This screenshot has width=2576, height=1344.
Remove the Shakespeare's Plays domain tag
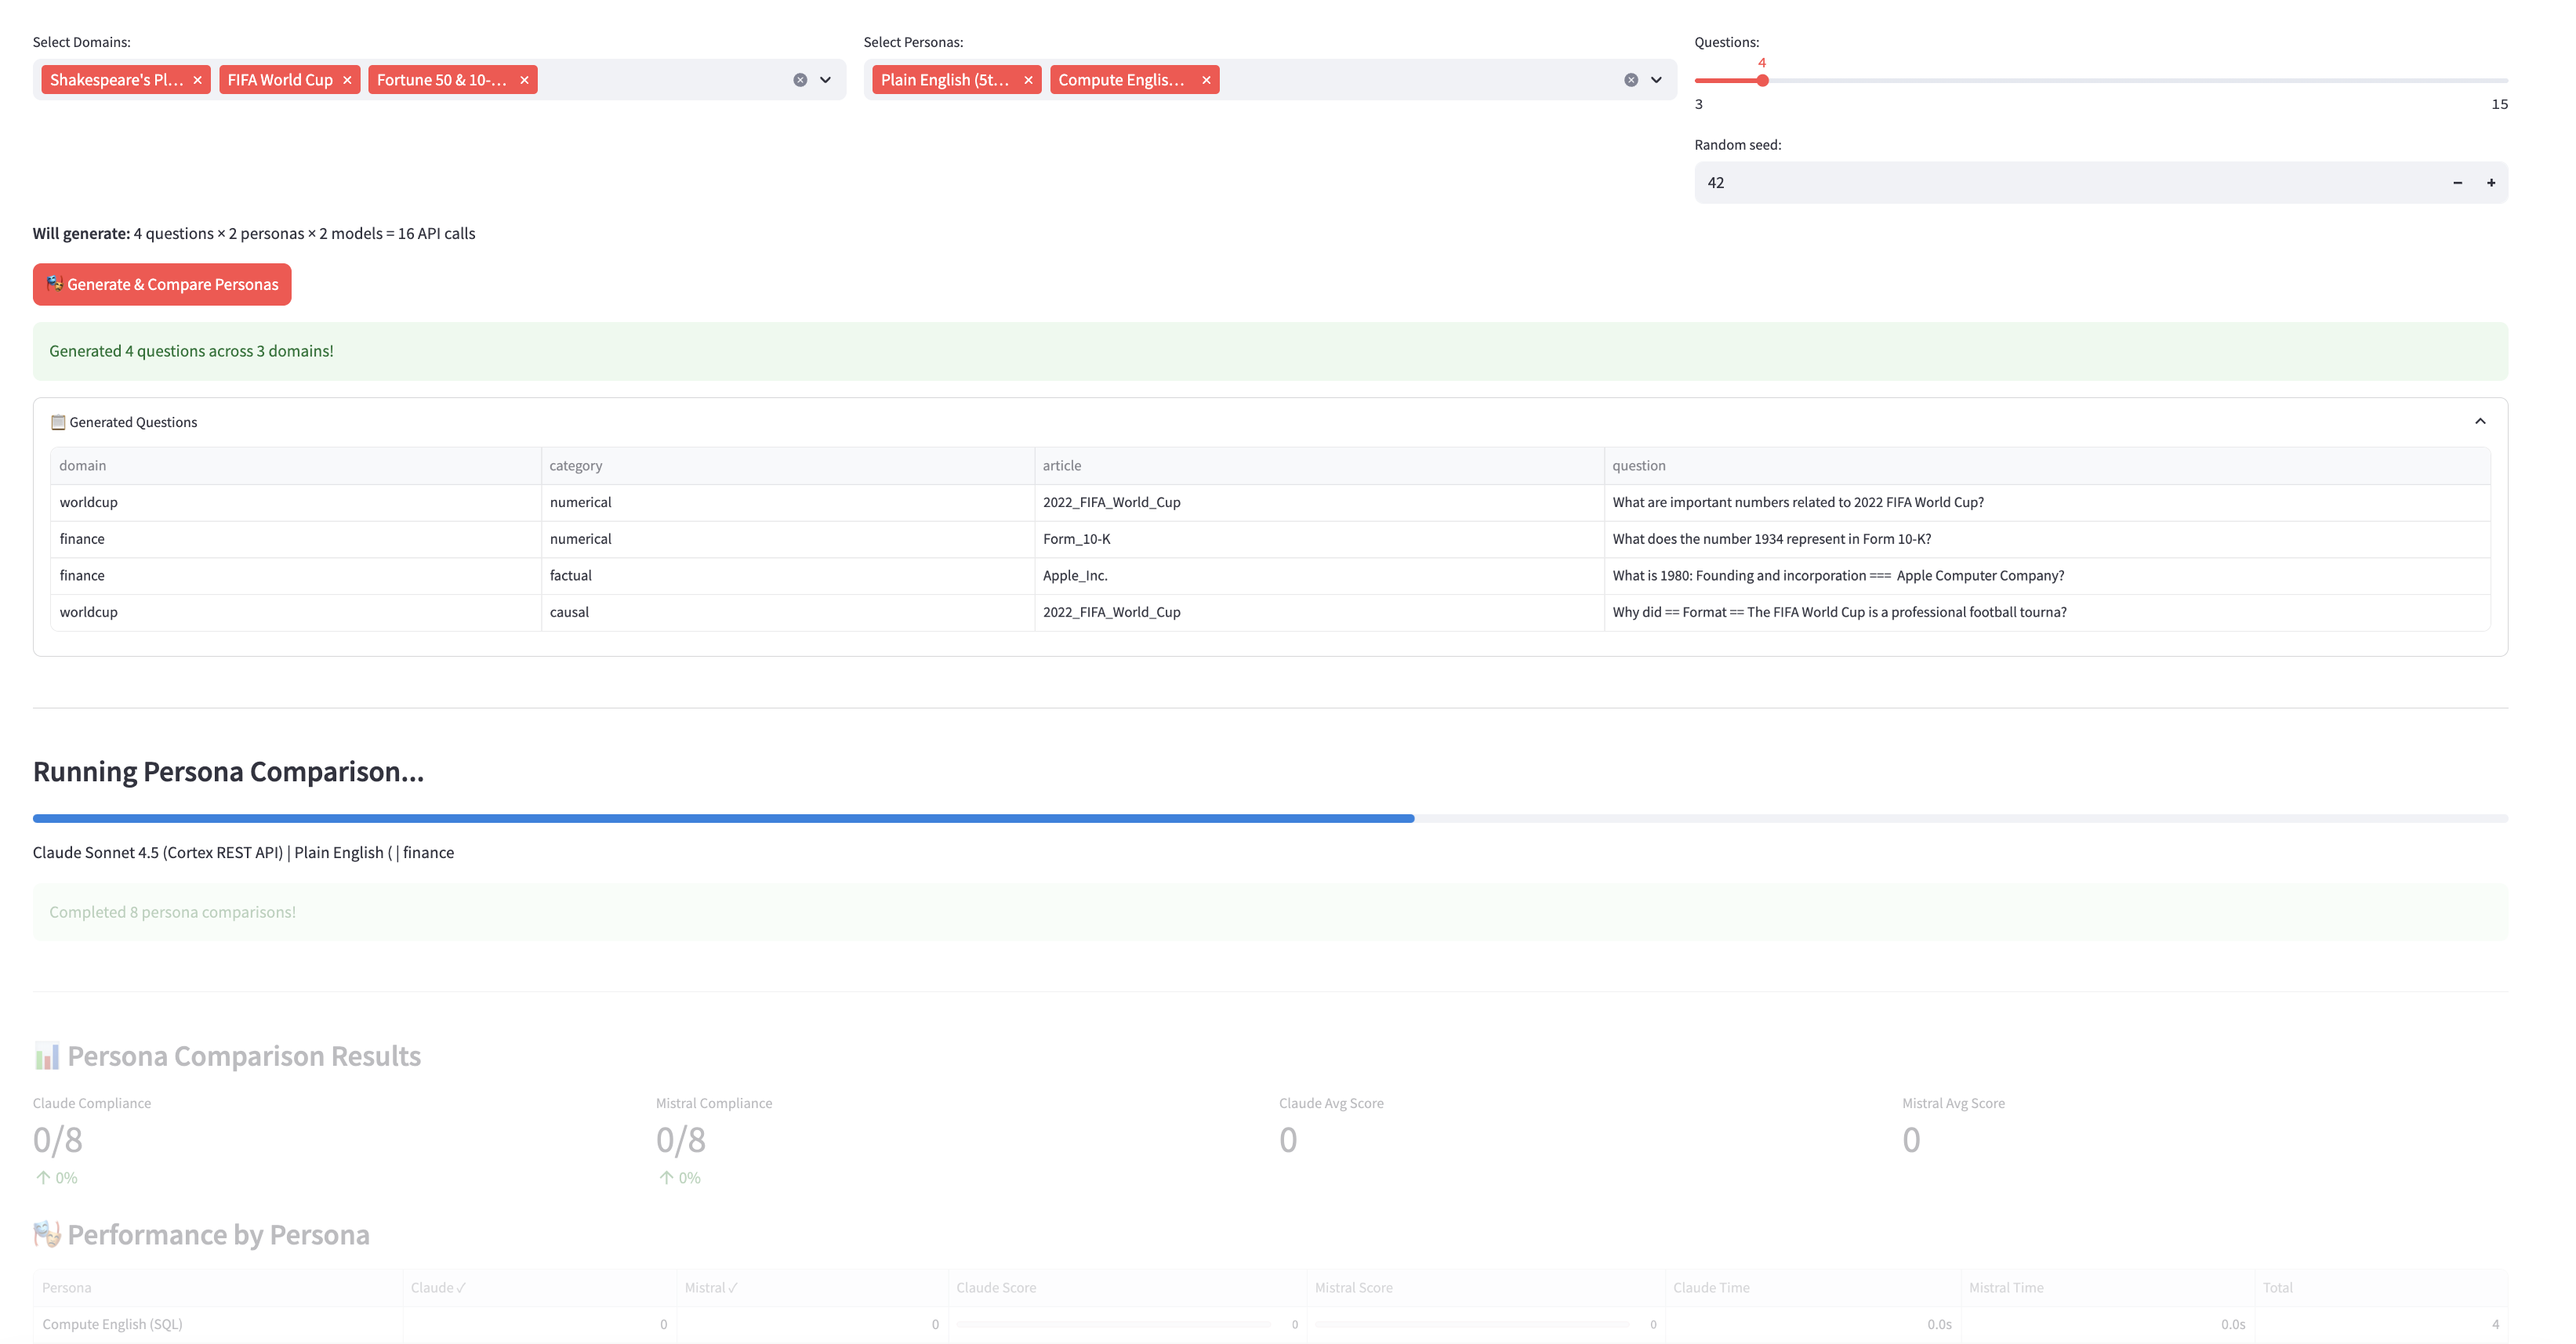pos(197,79)
